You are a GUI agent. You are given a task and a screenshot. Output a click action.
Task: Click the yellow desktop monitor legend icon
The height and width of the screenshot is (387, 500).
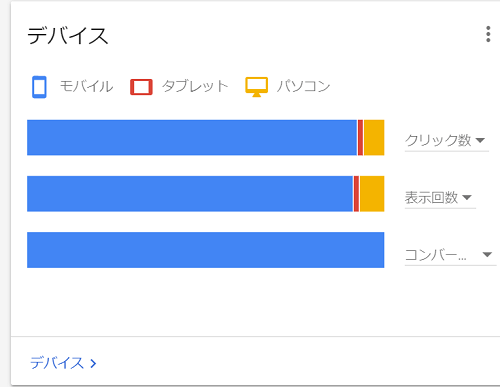256,87
